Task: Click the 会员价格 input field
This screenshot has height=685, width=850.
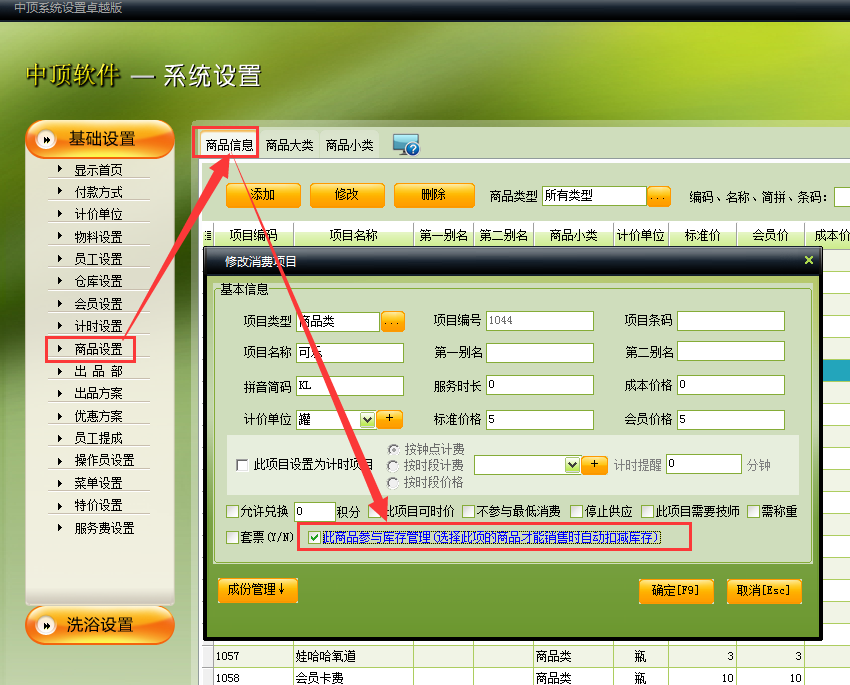Action: tap(731, 419)
